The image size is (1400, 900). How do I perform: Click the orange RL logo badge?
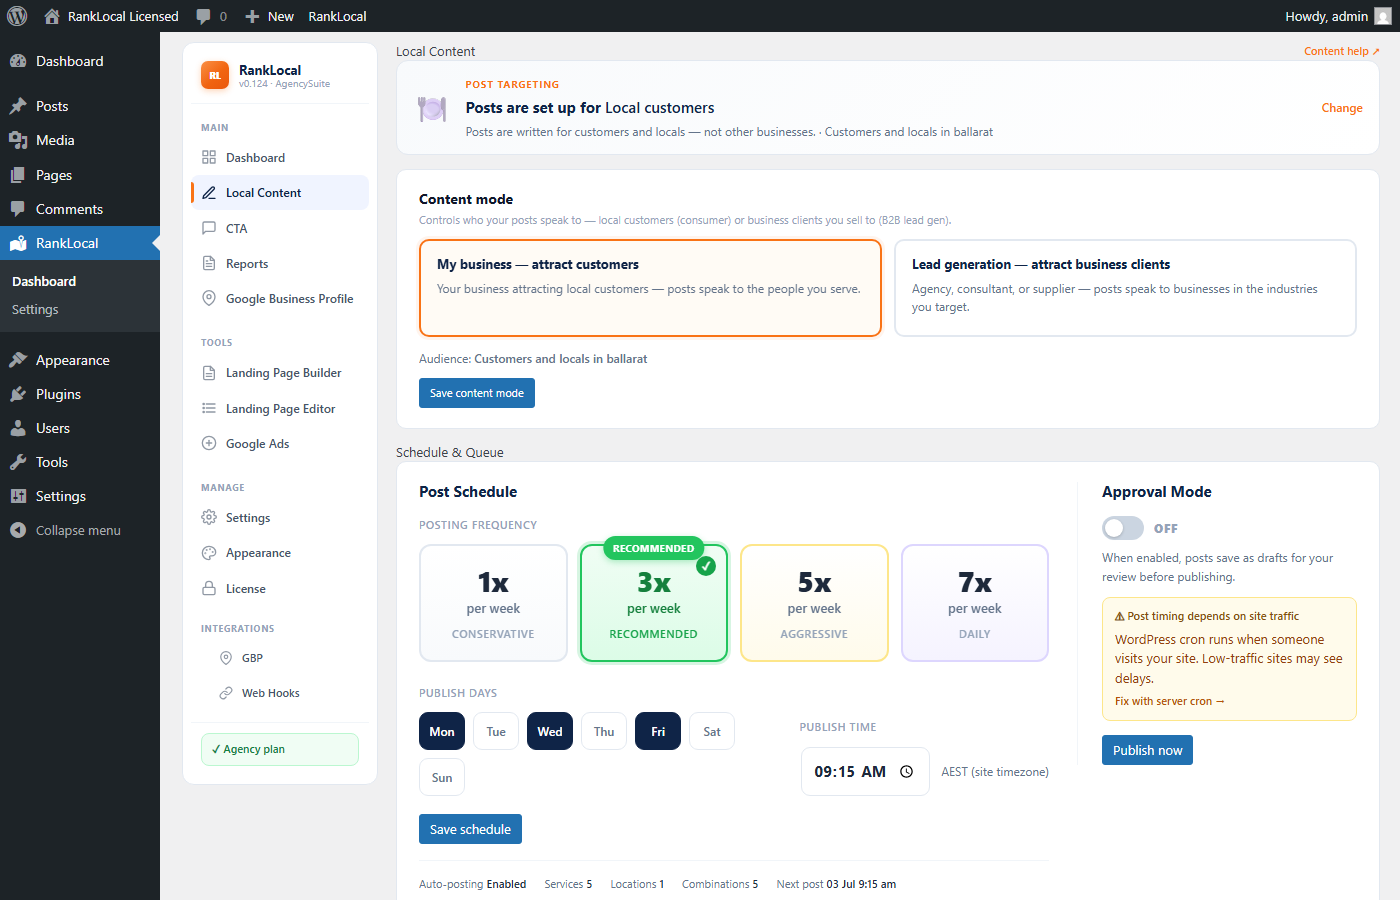(215, 75)
